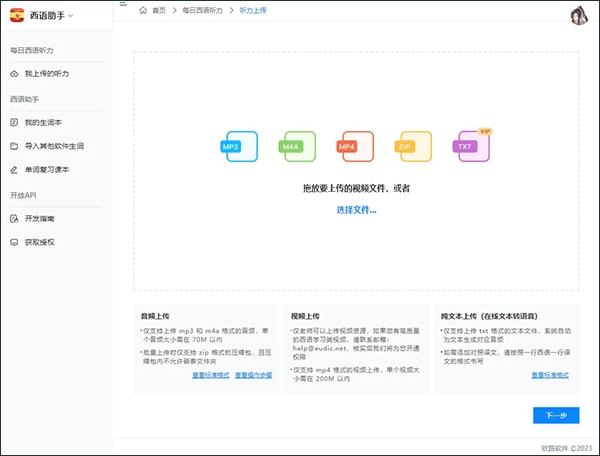This screenshot has width=600, height=456.
Task: Click the MP4 file format icon
Action: (x=348, y=147)
